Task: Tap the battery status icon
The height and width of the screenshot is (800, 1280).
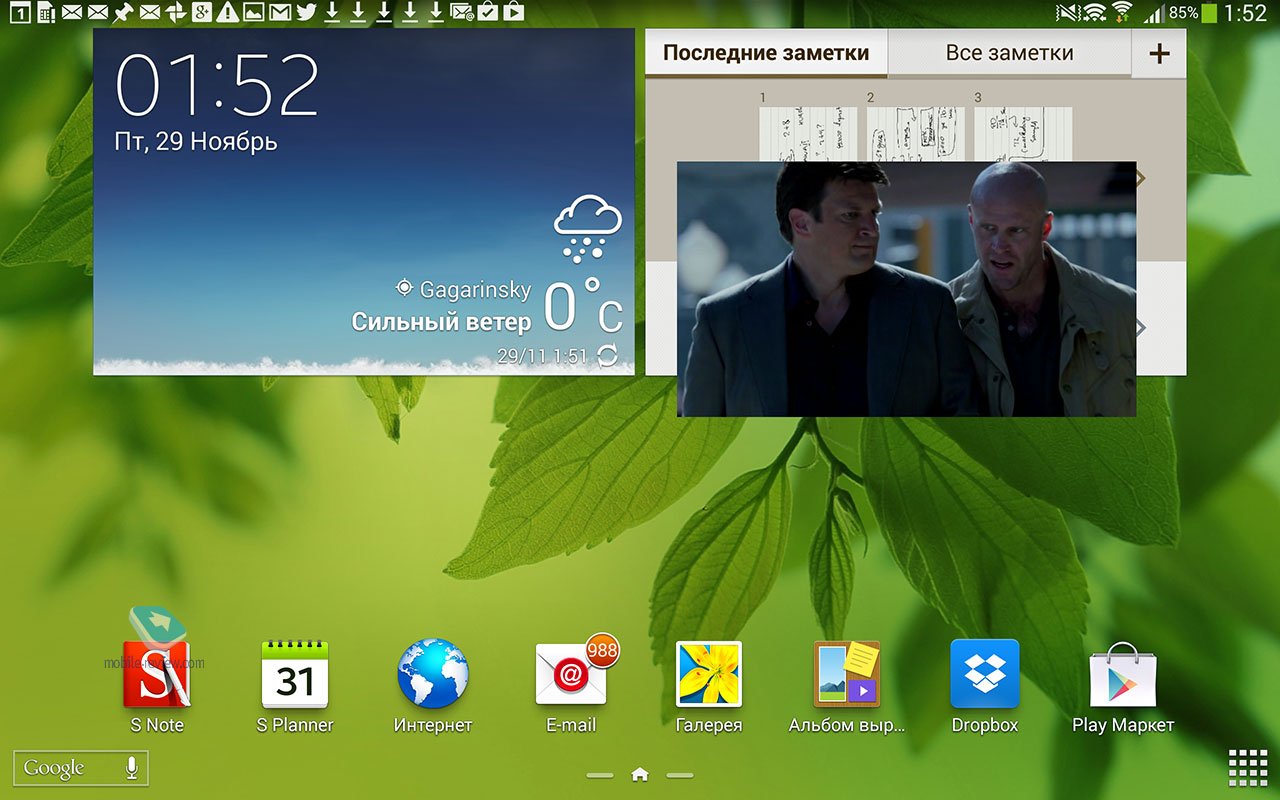Action: (1209, 12)
